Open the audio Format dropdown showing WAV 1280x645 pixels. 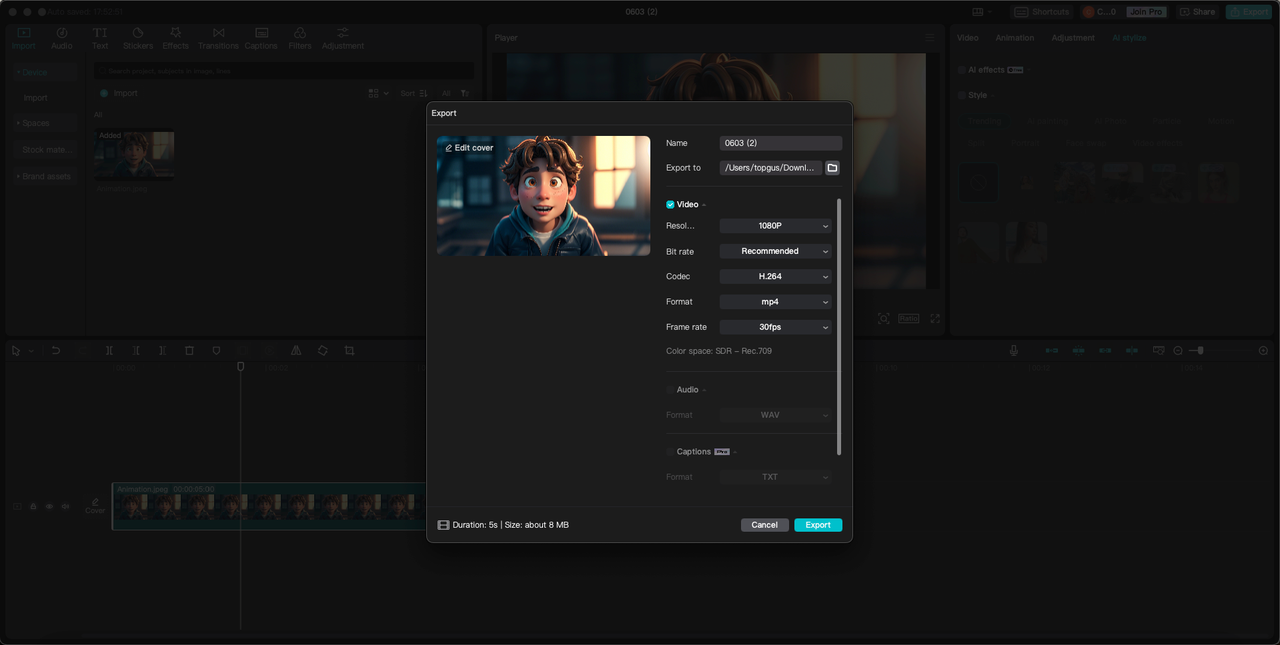point(775,415)
